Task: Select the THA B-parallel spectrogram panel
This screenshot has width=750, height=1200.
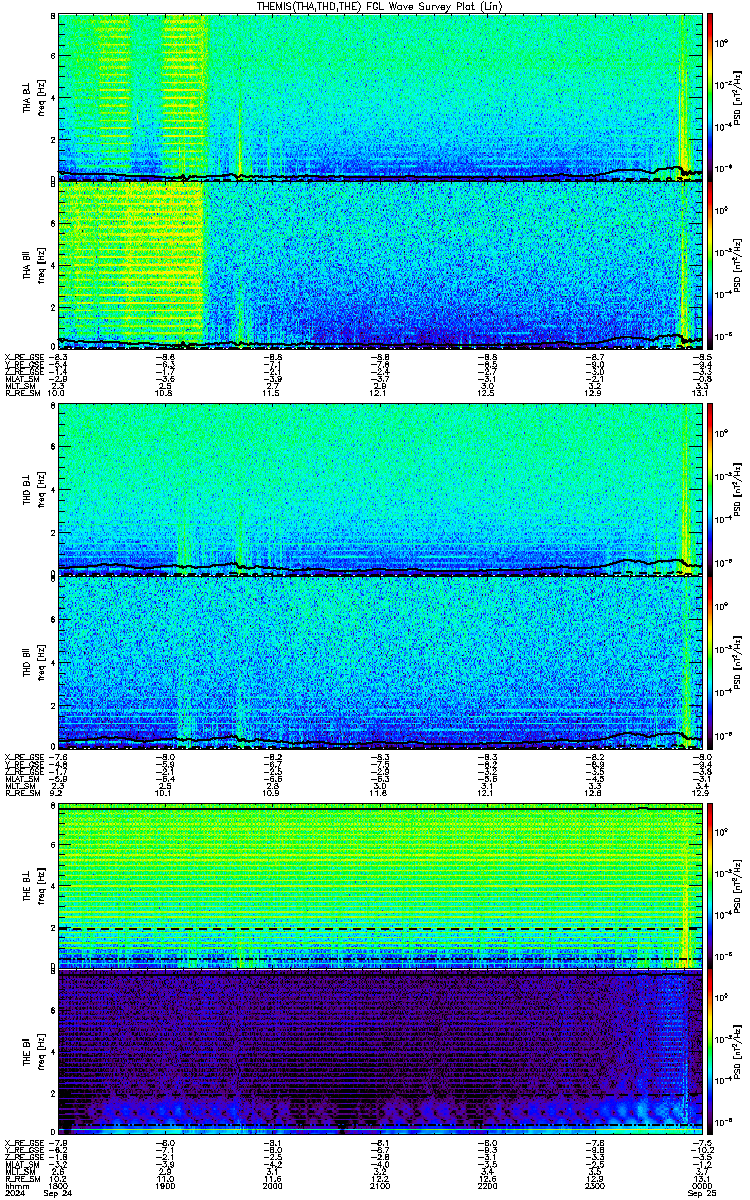Action: point(380,265)
